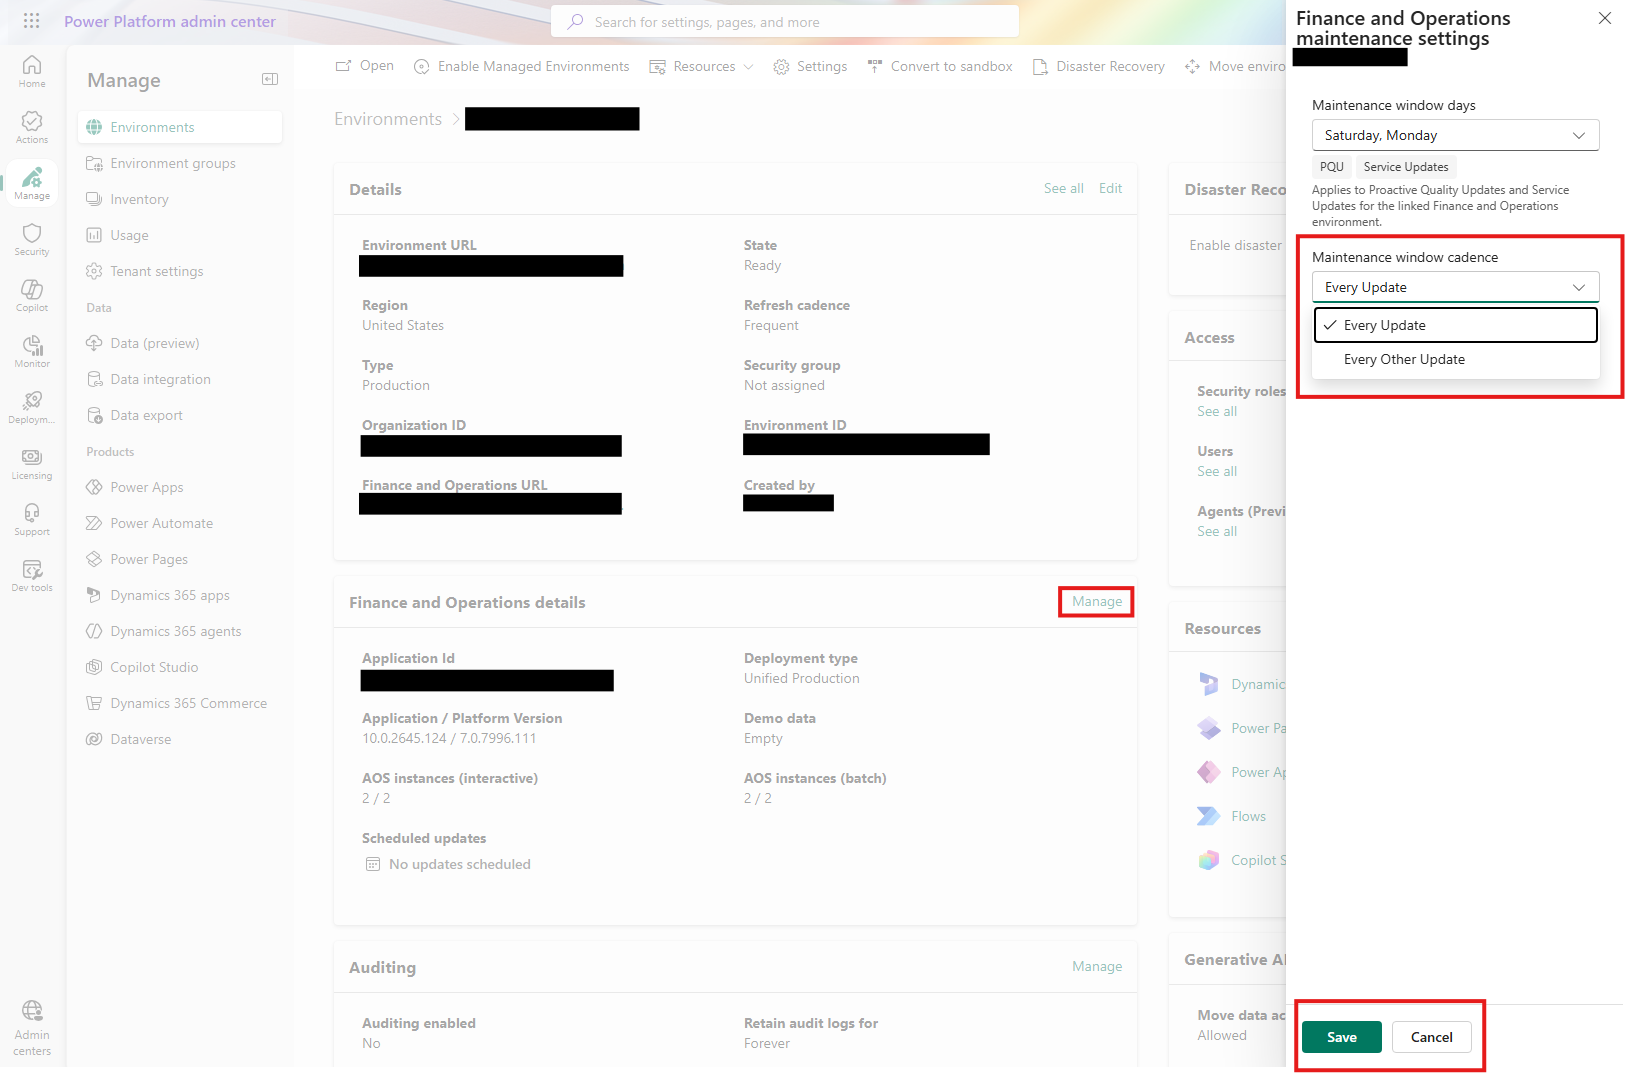Click See all in Details card
The height and width of the screenshot is (1073, 1625).
click(1063, 188)
